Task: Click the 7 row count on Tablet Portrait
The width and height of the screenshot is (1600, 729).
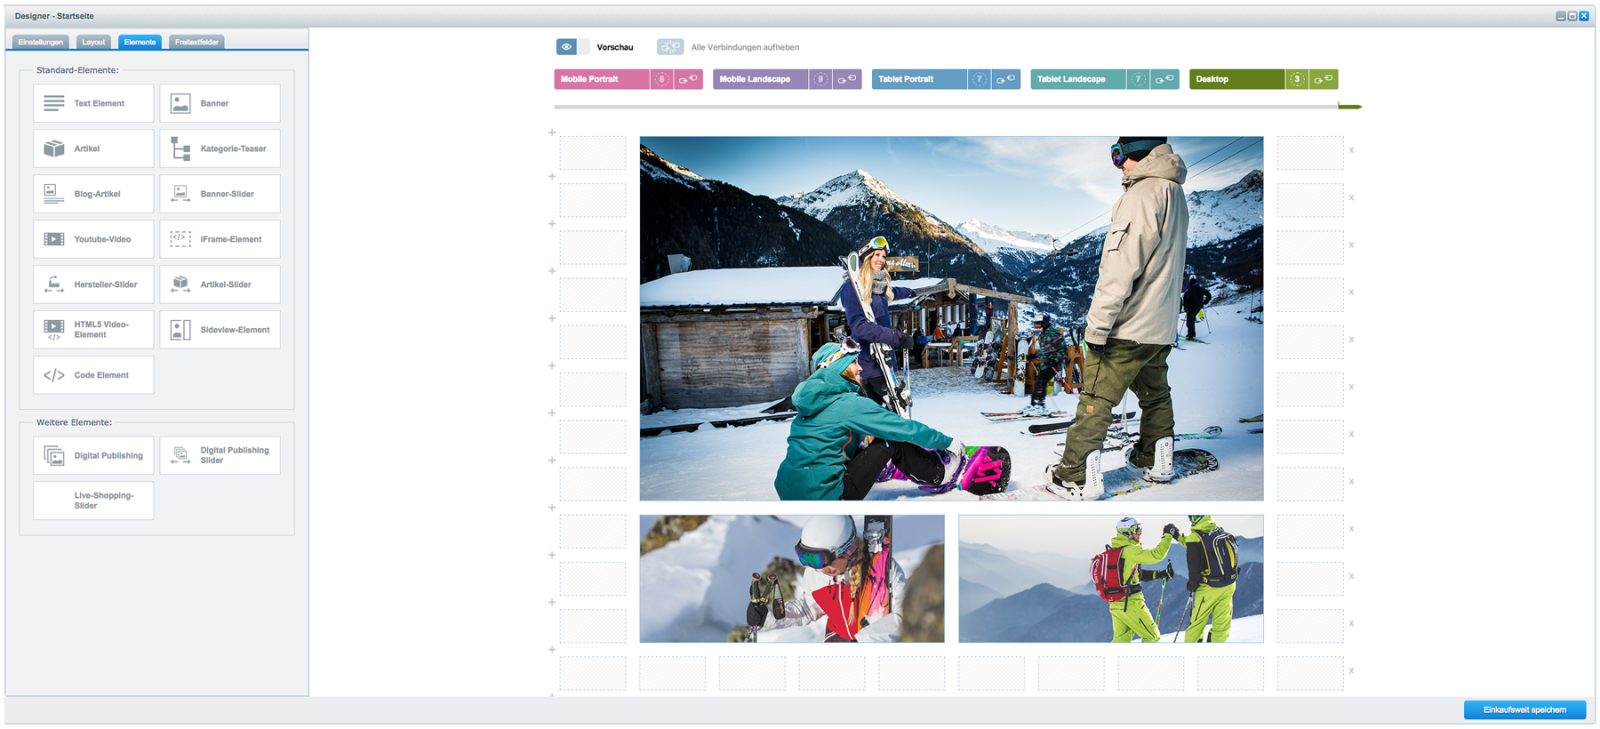Action: [x=979, y=79]
